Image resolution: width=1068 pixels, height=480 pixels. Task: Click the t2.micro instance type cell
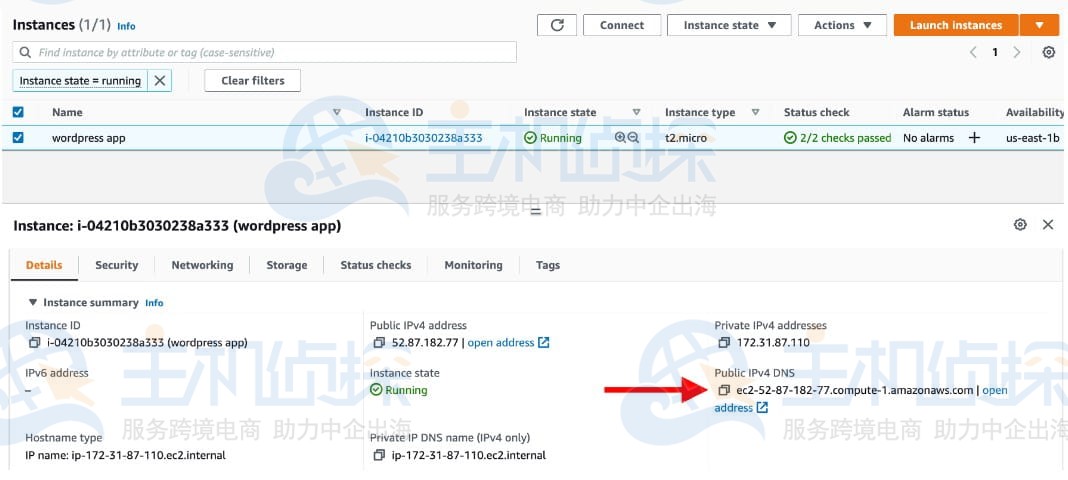click(x=686, y=138)
